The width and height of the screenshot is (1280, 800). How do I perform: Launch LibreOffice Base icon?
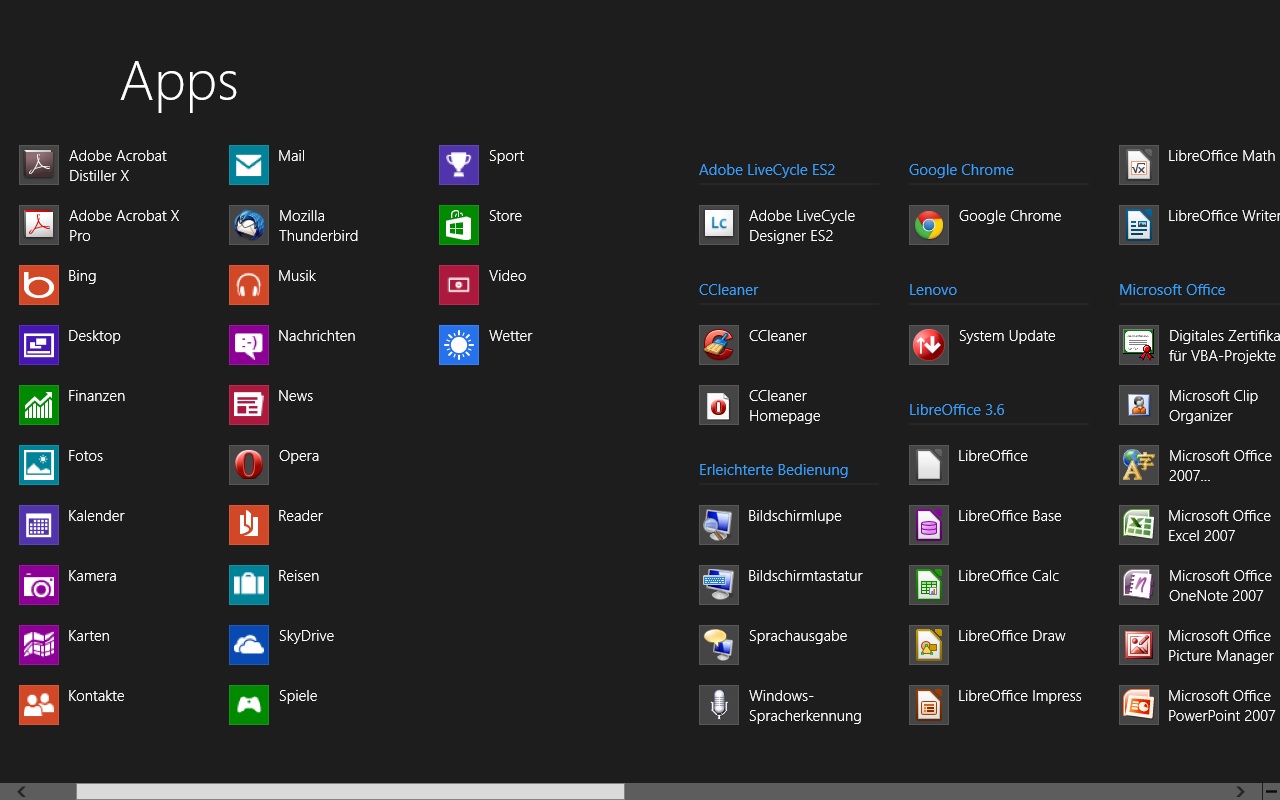pyautogui.click(x=929, y=525)
